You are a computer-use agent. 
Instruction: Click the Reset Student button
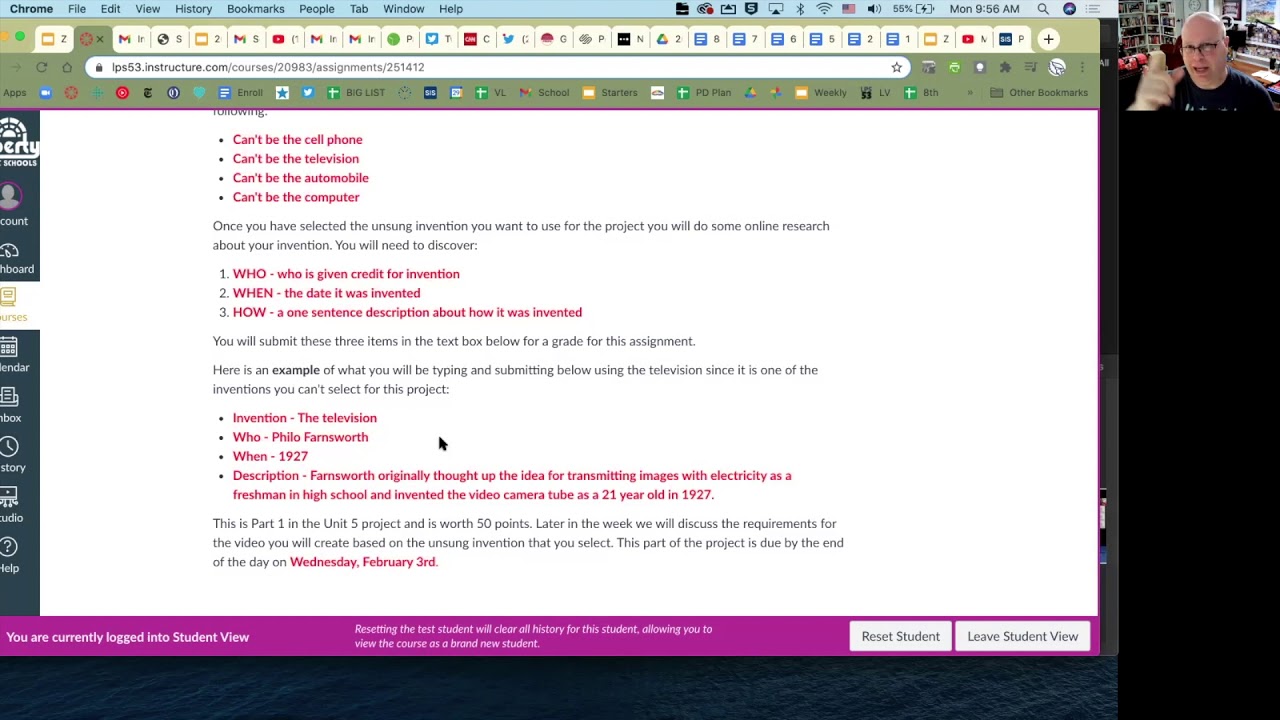pyautogui.click(x=901, y=636)
